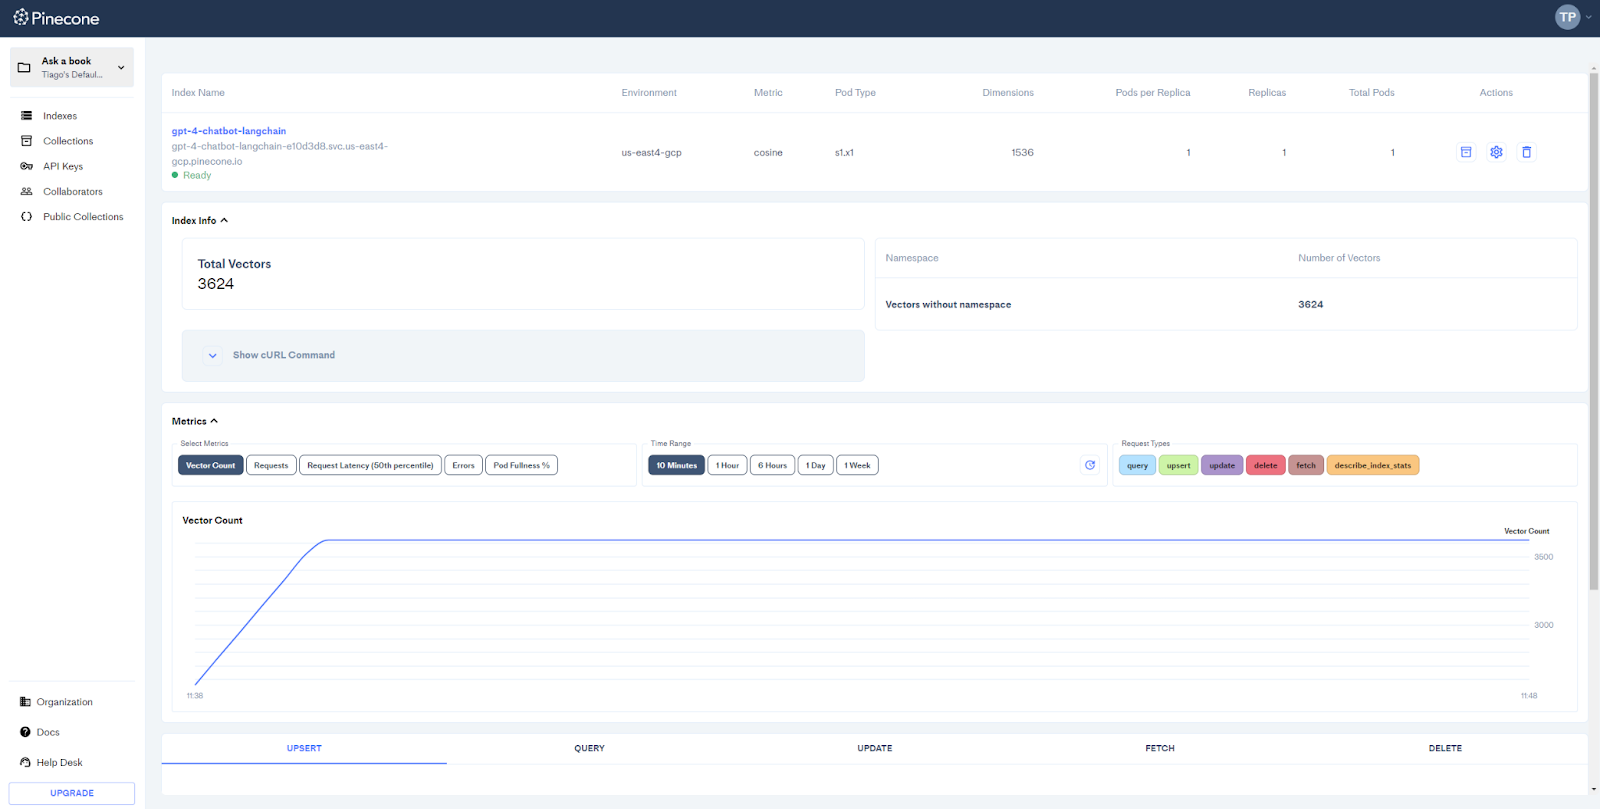The width and height of the screenshot is (1600, 809).
Task: Open index configuration gear icon
Action: click(x=1496, y=152)
